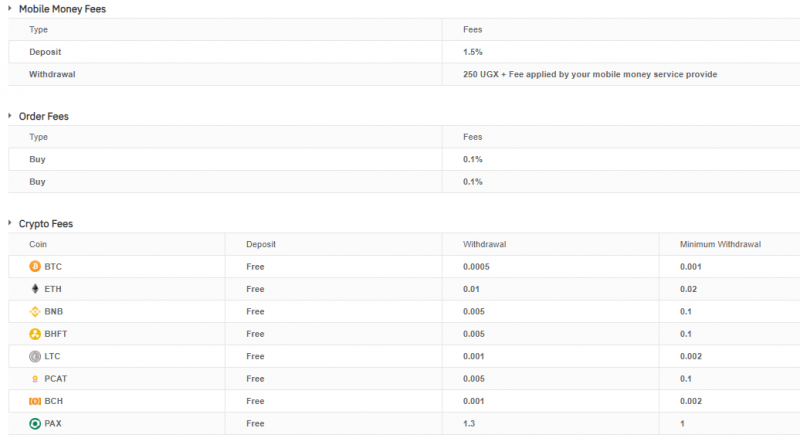The width and height of the screenshot is (800, 445).
Task: Click the BCH coin icon
Action: coord(35,401)
